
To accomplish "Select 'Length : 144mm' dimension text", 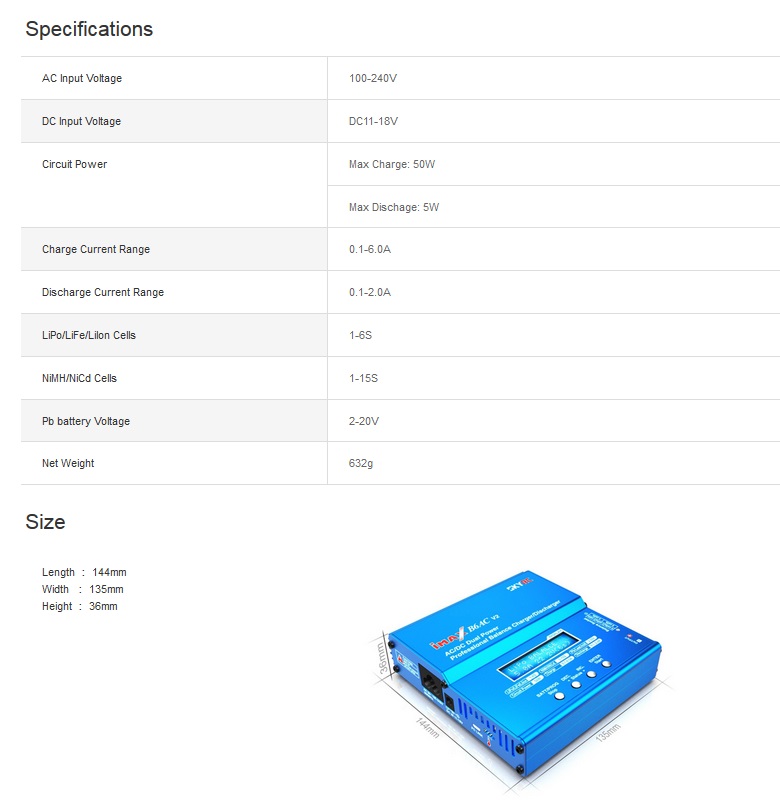I will tap(84, 572).
